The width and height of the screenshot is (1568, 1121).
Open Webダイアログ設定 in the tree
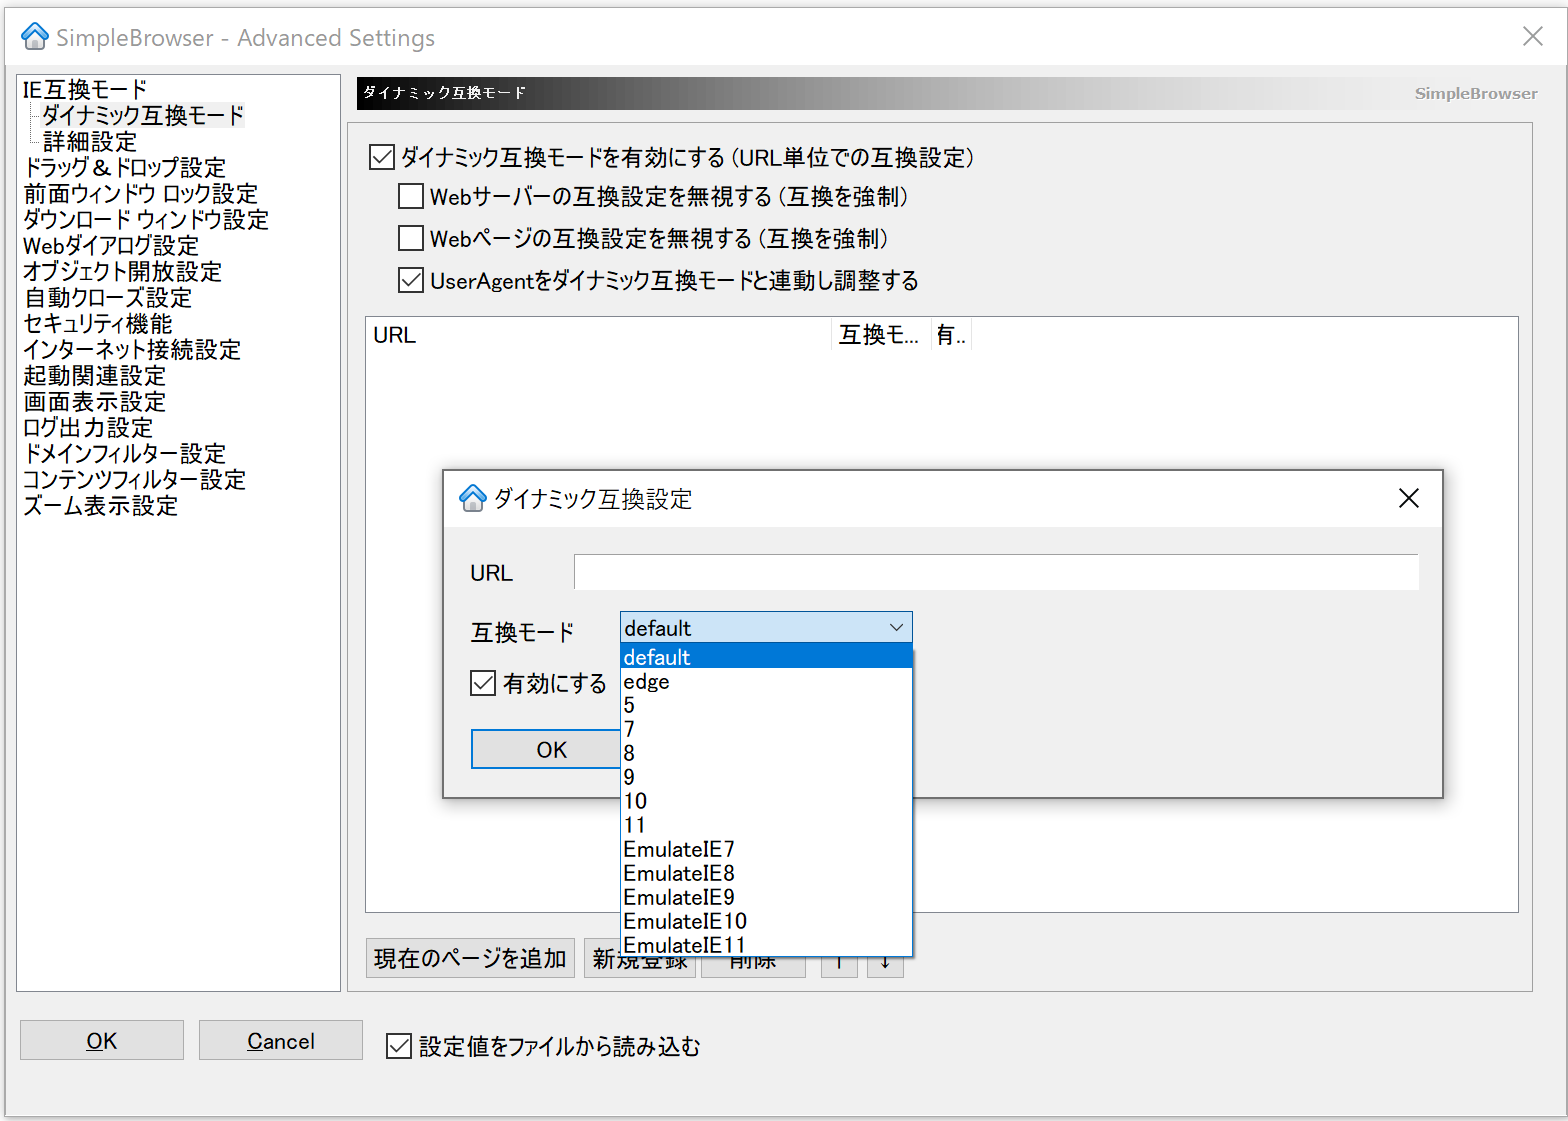point(111,246)
